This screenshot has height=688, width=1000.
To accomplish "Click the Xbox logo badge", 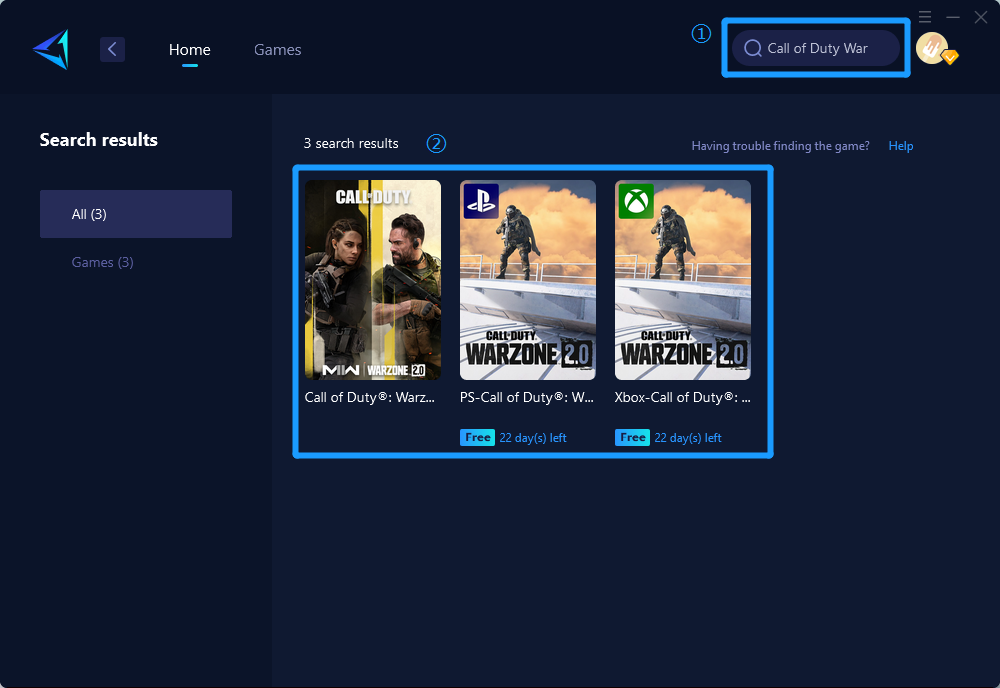I will pyautogui.click(x=636, y=201).
